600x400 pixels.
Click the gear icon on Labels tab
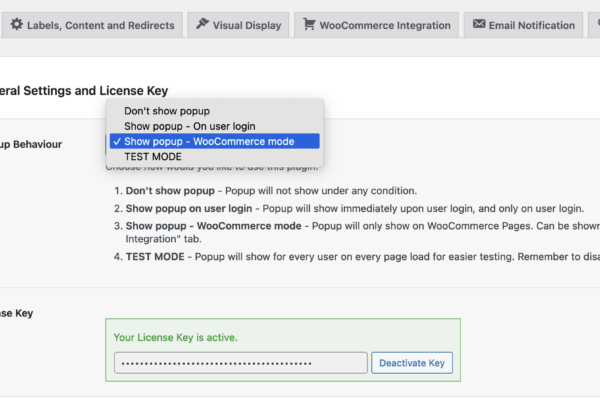[x=16, y=24]
